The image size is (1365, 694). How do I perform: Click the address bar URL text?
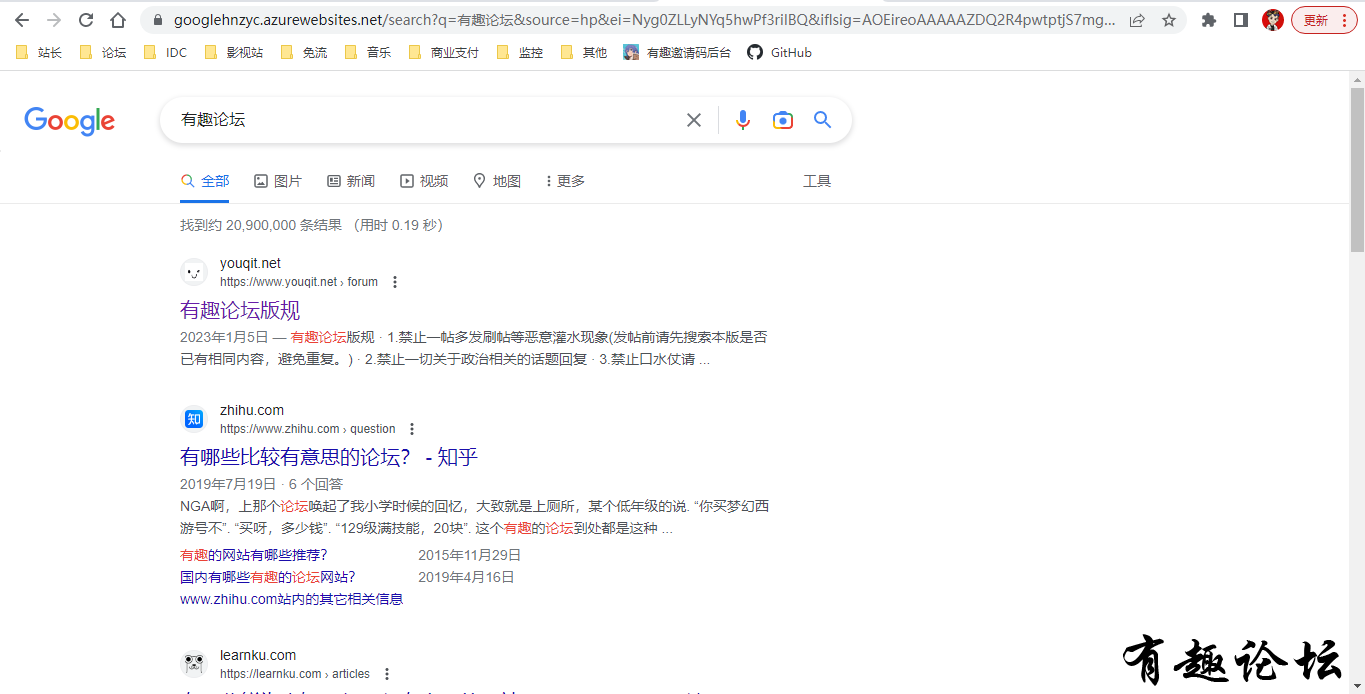(x=645, y=20)
